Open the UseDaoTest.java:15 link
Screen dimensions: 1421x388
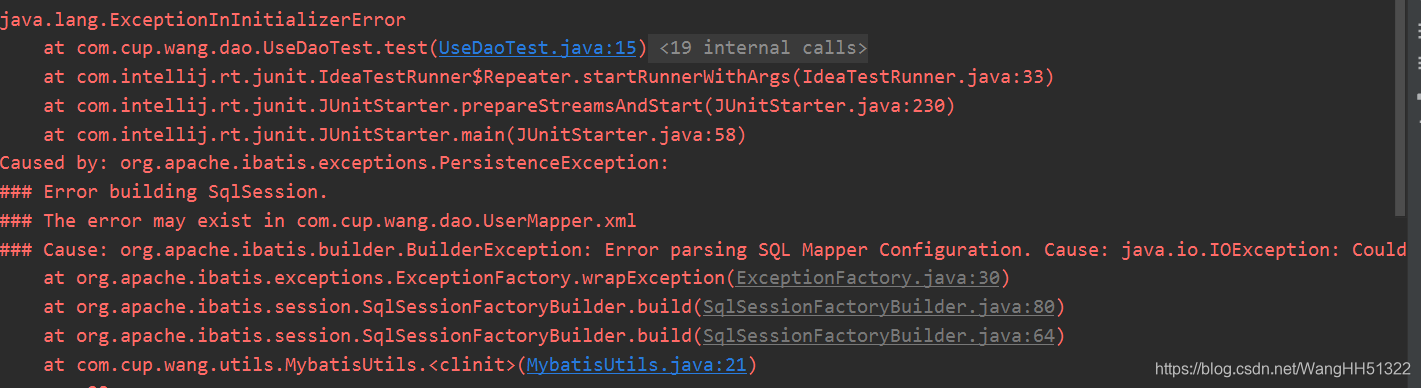(x=538, y=48)
